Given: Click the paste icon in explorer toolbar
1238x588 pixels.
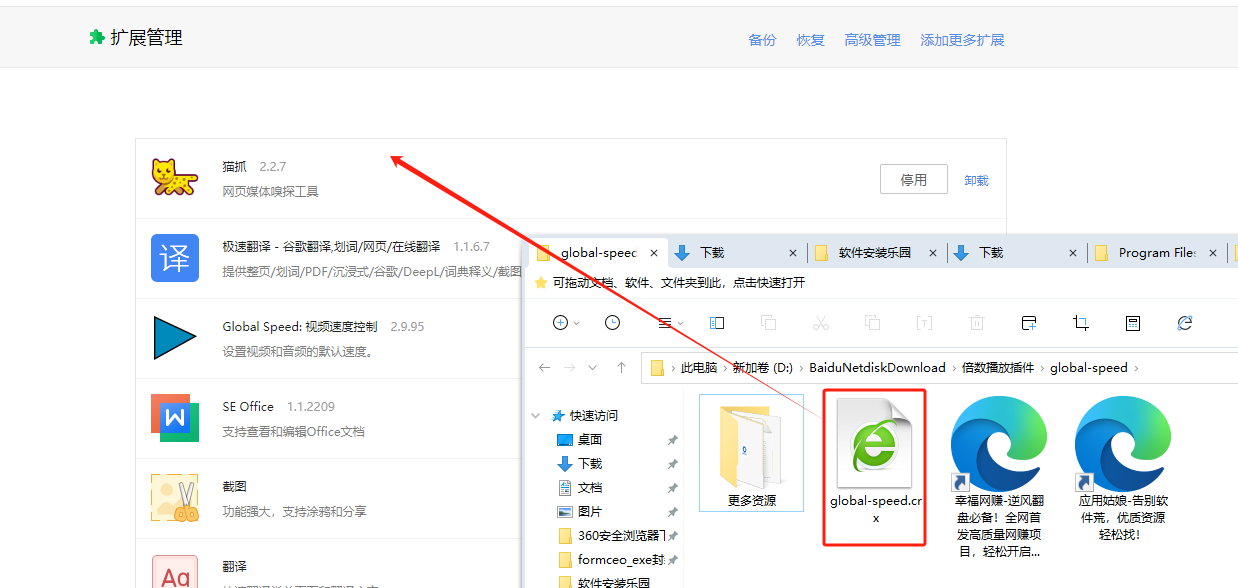Looking at the screenshot, I should click(872, 322).
